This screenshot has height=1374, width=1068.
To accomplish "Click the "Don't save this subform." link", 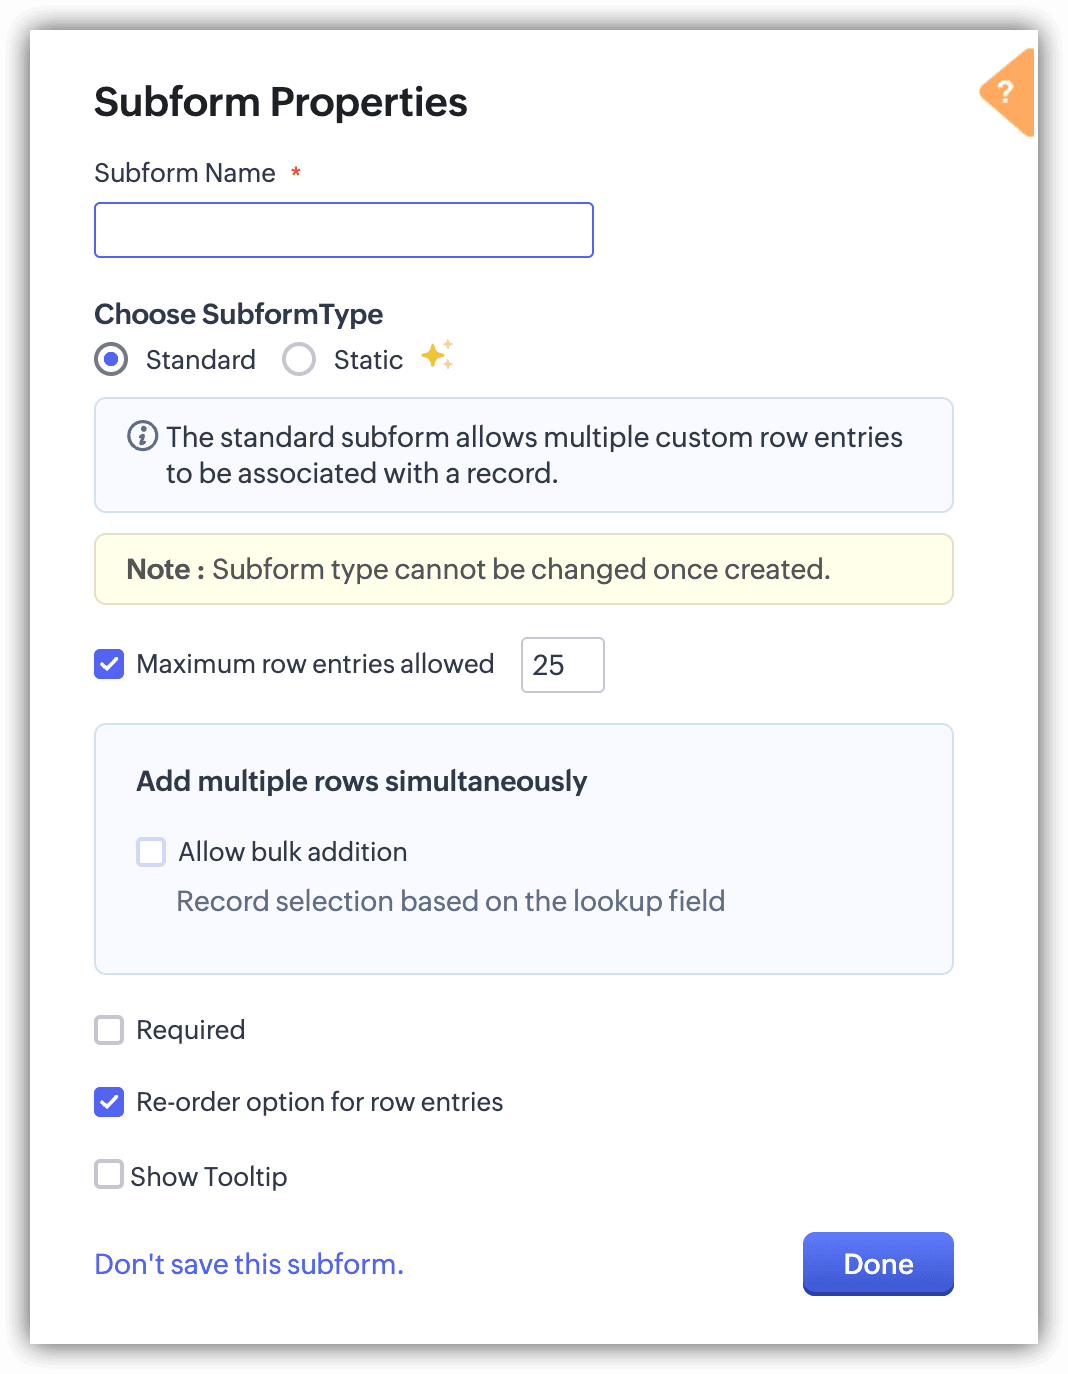I will tap(249, 1264).
